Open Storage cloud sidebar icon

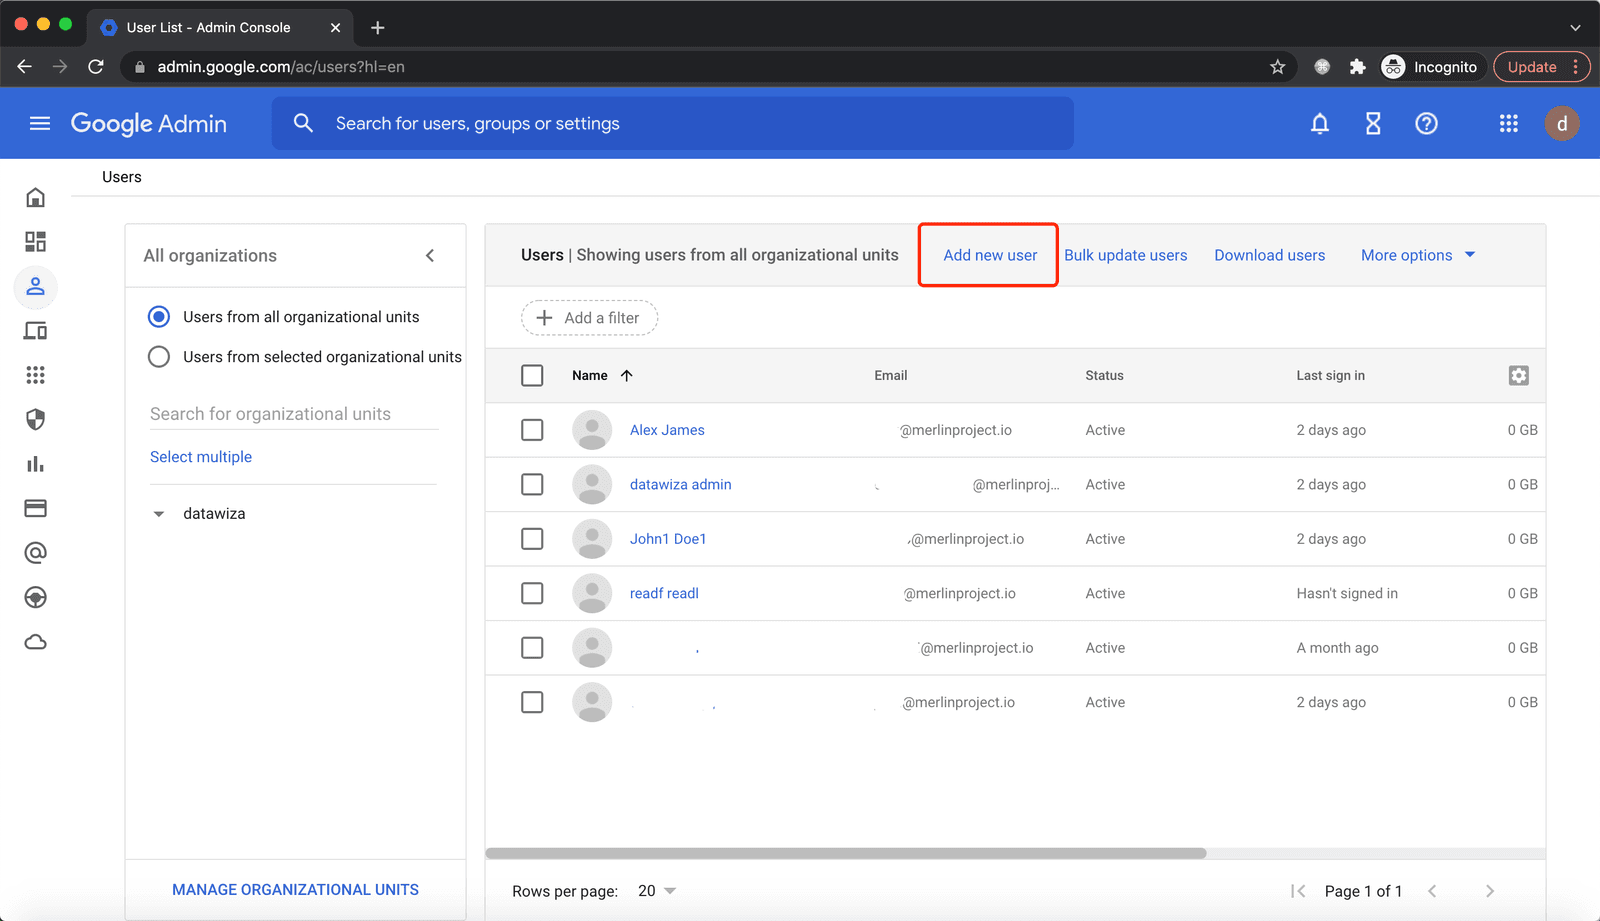point(36,642)
